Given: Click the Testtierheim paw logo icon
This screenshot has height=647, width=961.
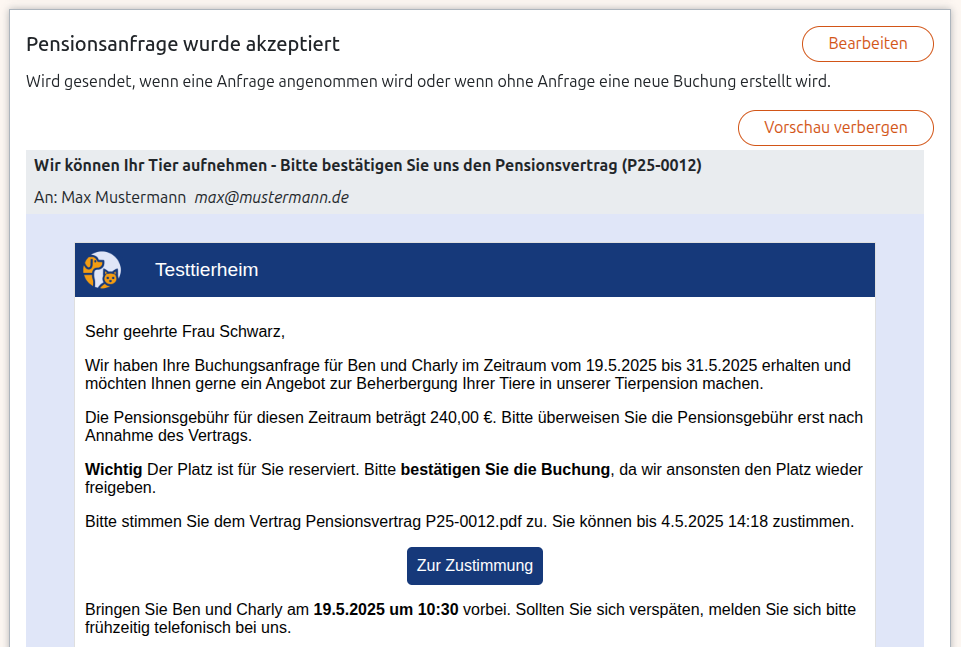Looking at the screenshot, I should click(101, 269).
